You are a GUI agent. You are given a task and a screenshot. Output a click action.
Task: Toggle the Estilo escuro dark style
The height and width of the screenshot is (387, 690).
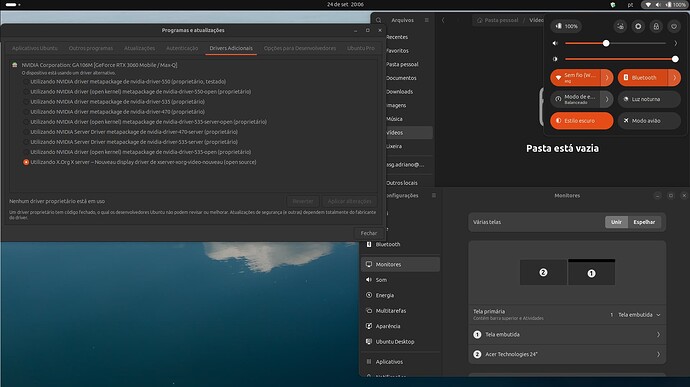[x=582, y=121]
